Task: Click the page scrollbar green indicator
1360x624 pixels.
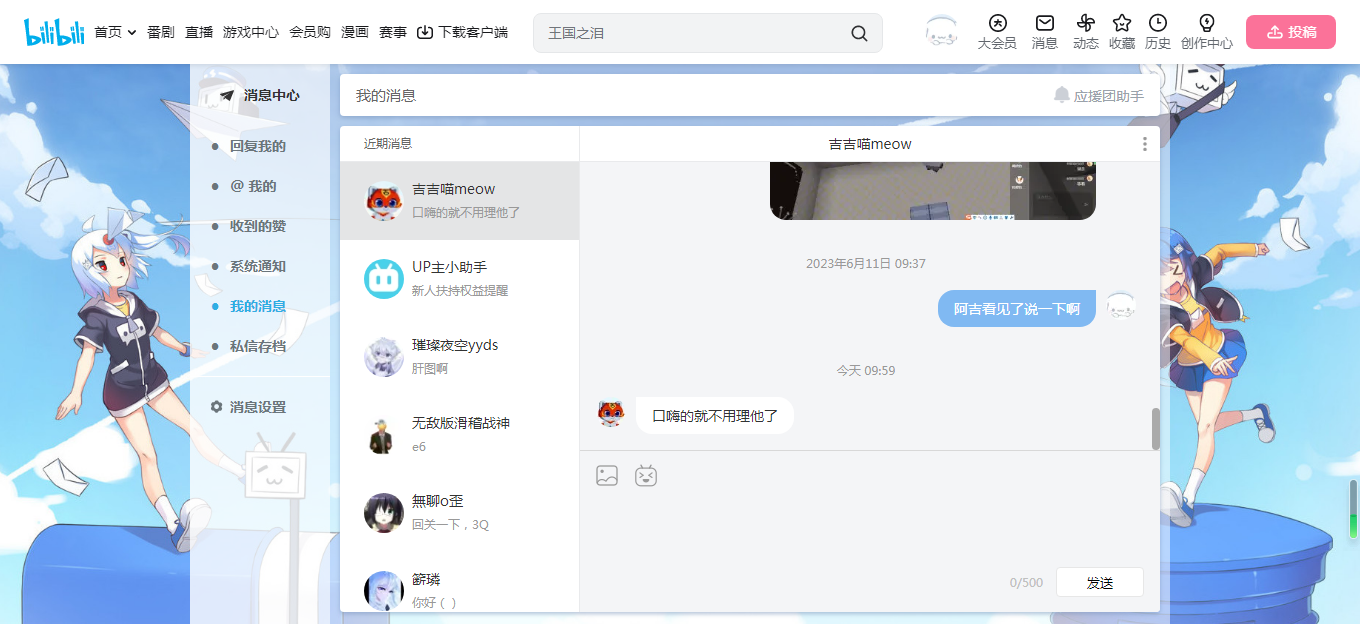Action: (1353, 525)
